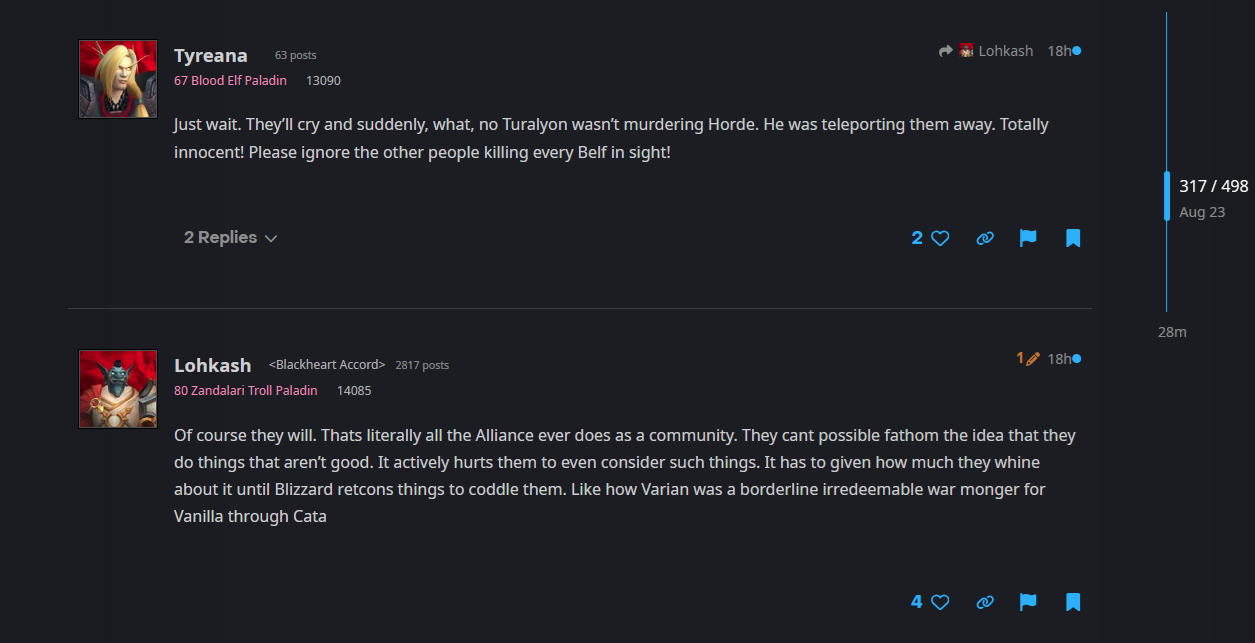View 67 Blood Elf Paladin character profile

(230, 80)
